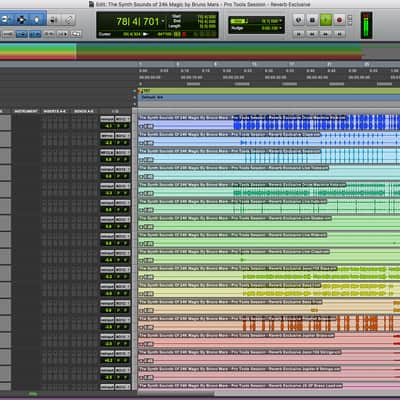Open the Grid value dropdown arrow

click(281, 21)
